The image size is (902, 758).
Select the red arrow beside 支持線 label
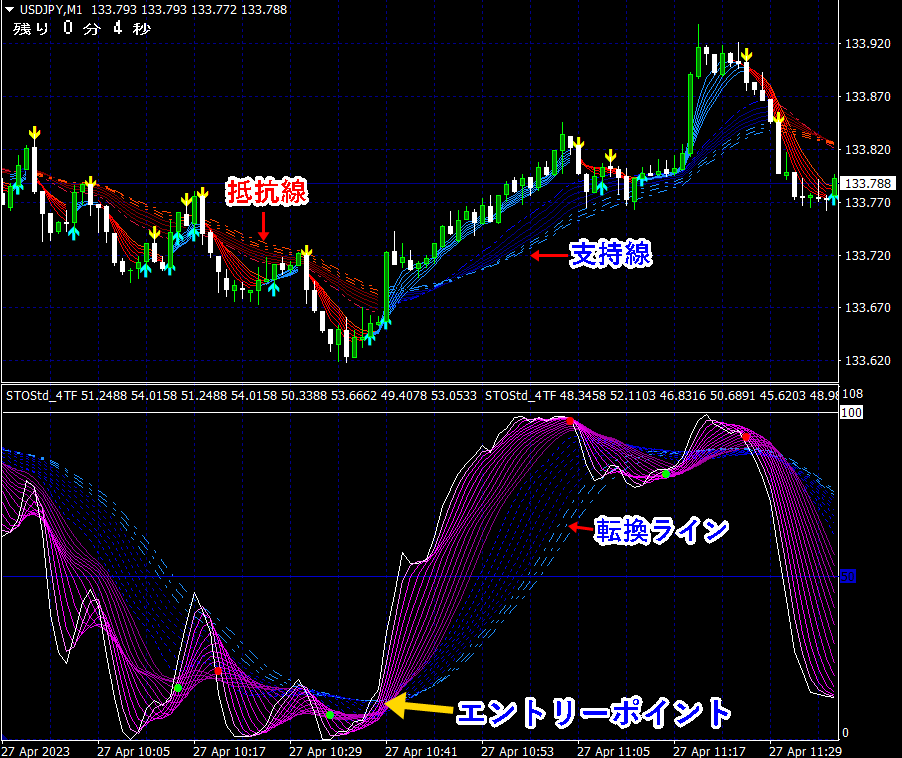click(x=547, y=256)
